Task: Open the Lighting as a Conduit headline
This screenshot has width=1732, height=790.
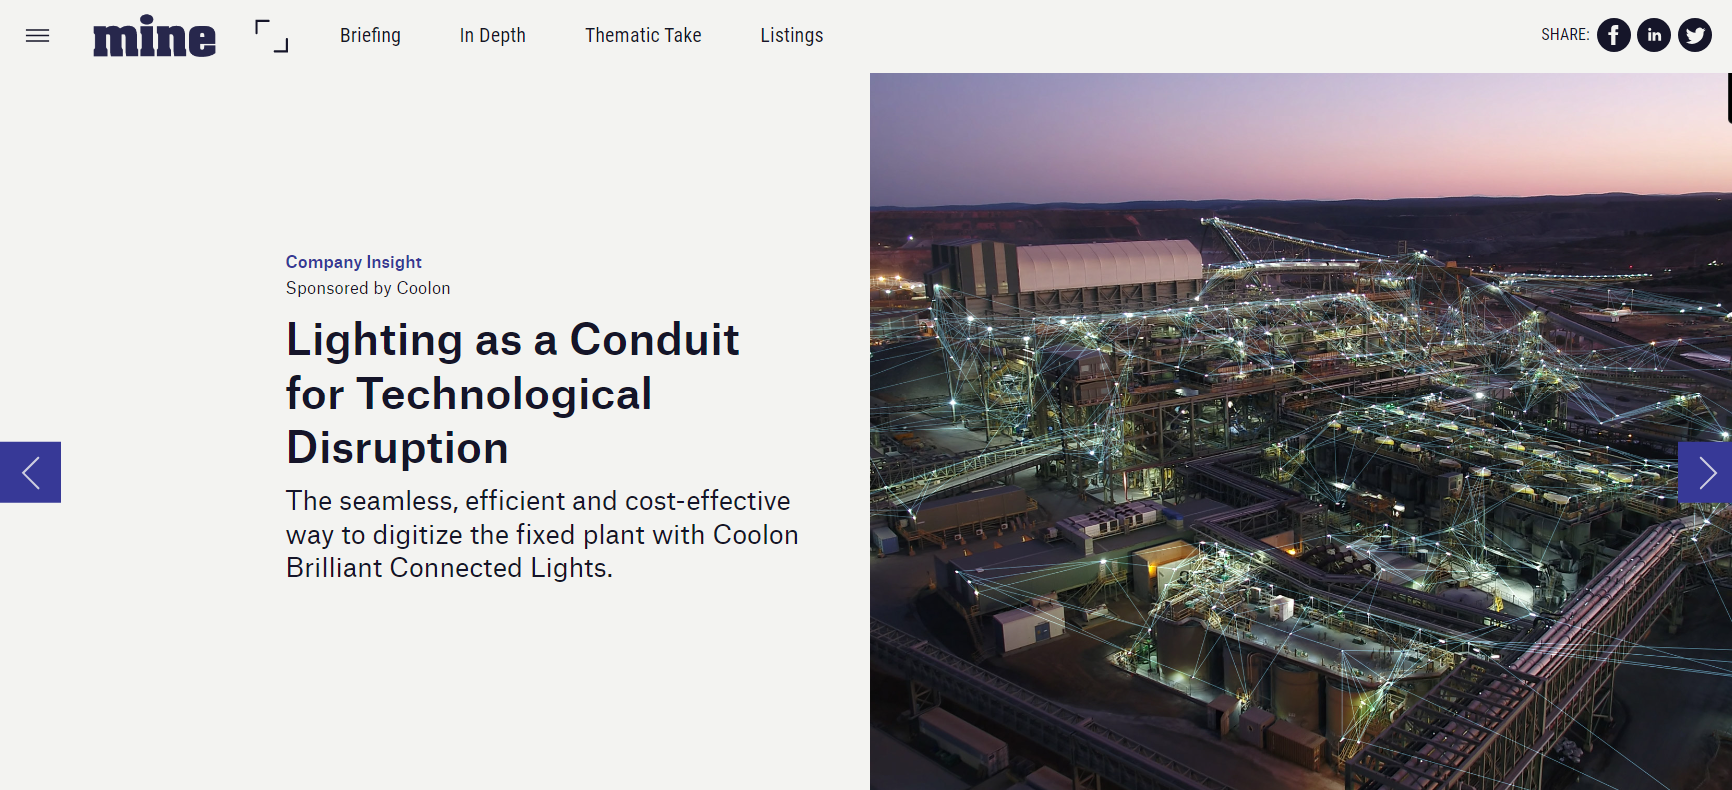Action: [512, 393]
